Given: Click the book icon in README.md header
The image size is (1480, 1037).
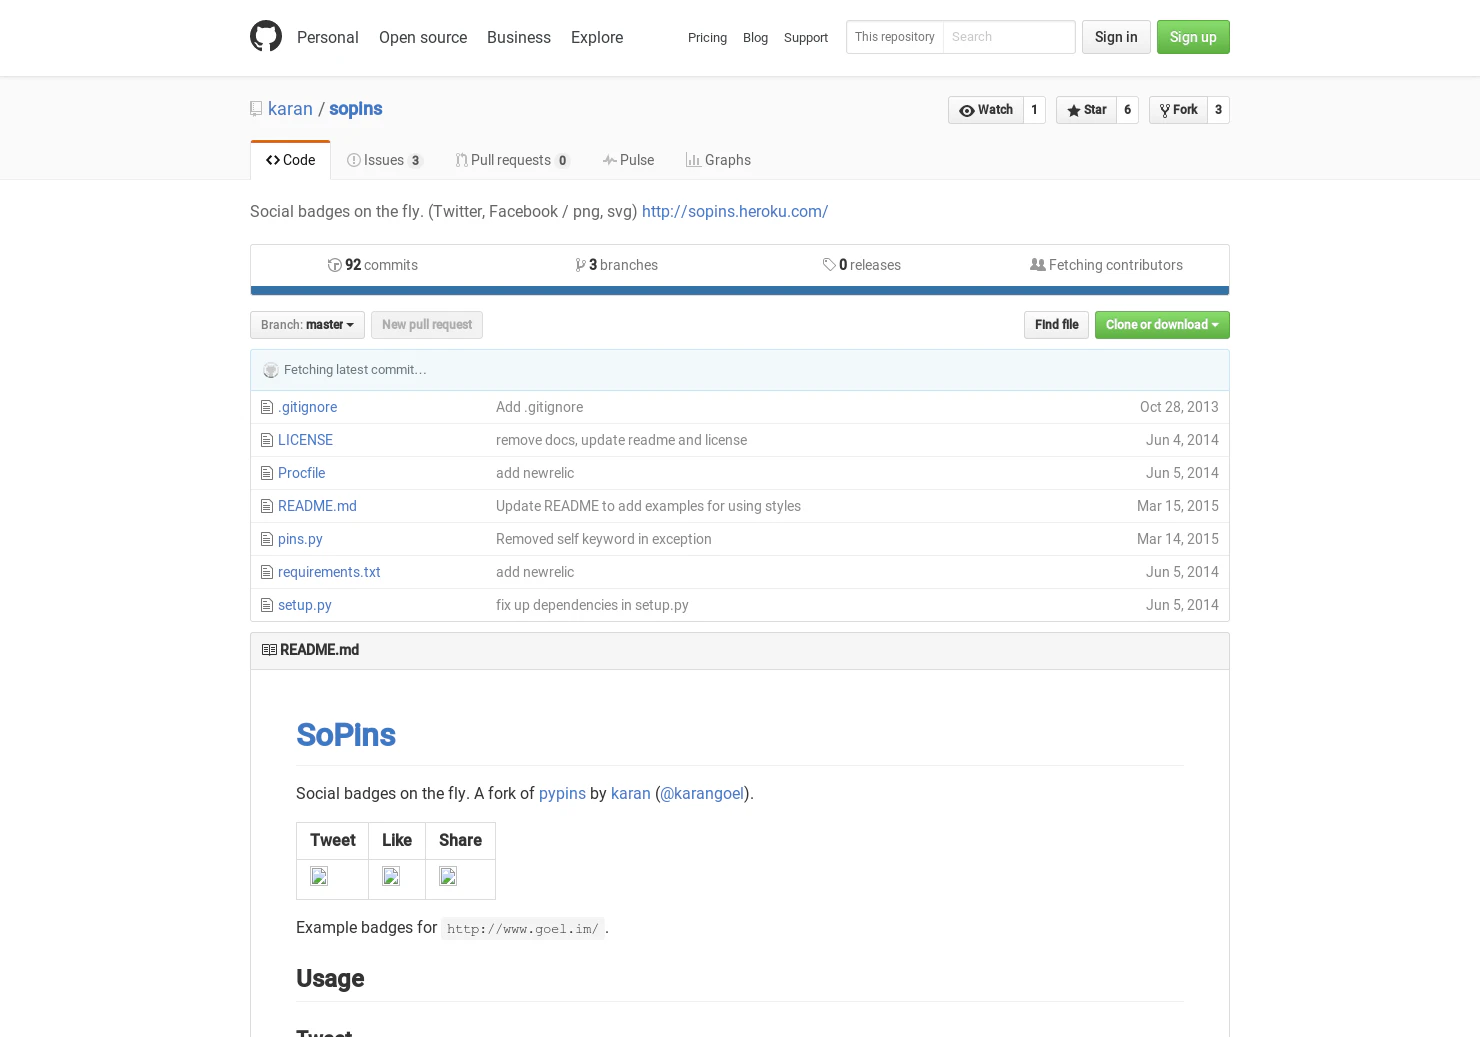Looking at the screenshot, I should [269, 650].
